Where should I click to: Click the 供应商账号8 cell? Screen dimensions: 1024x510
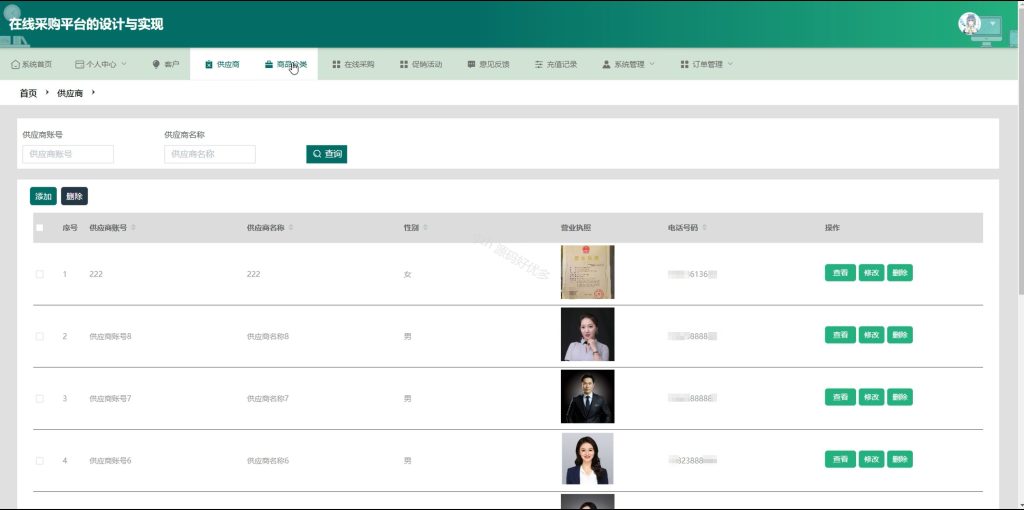110,336
